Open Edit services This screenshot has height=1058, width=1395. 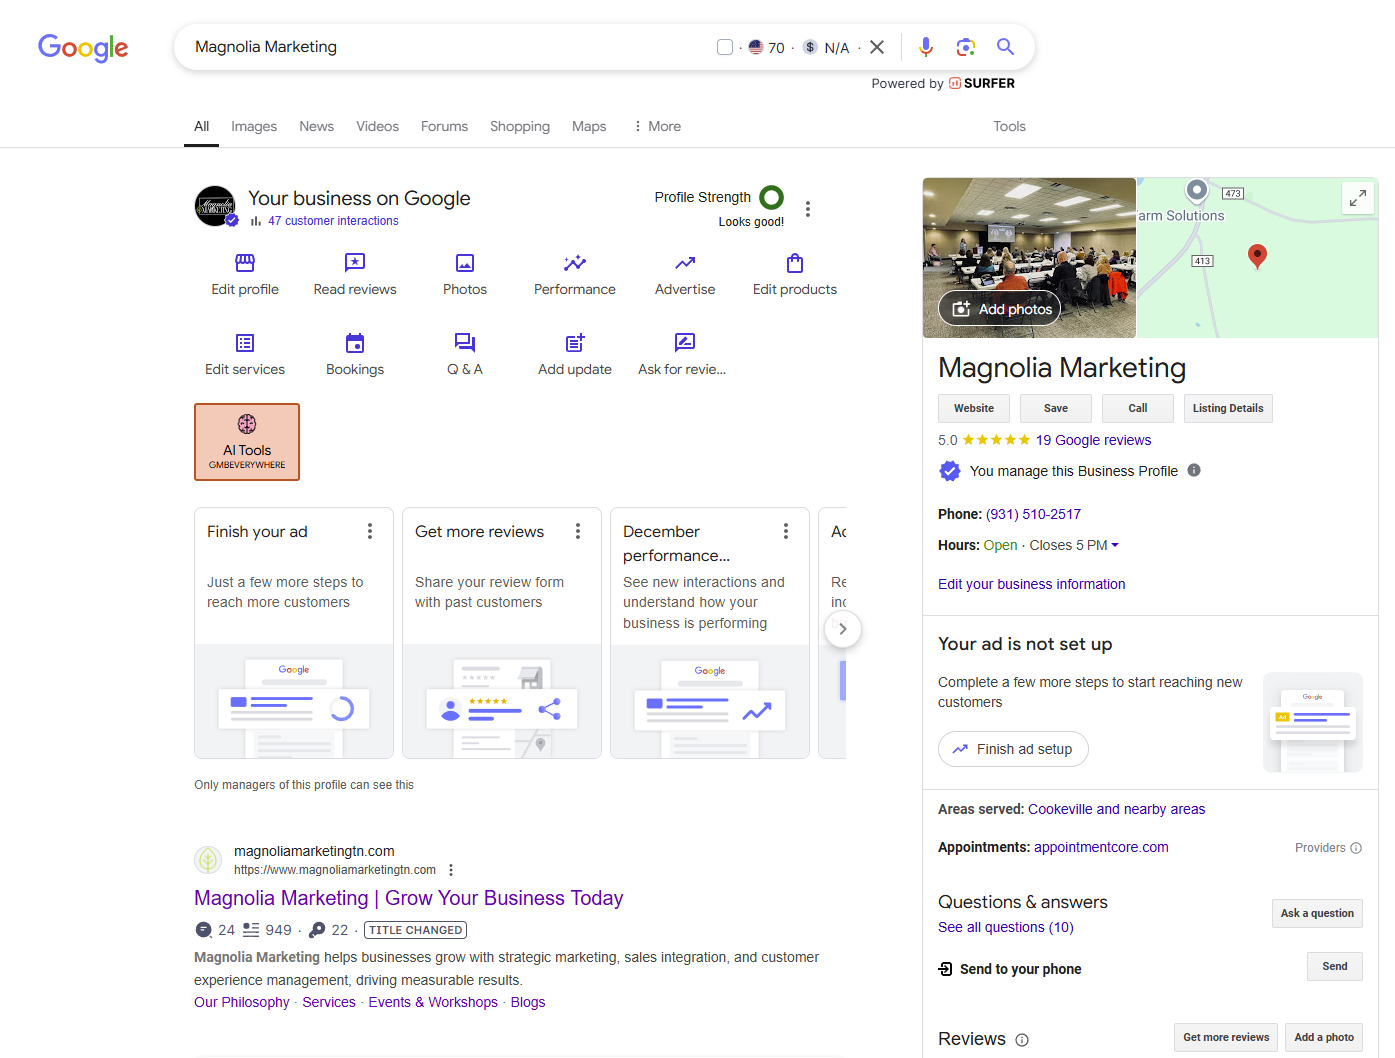pyautogui.click(x=245, y=355)
